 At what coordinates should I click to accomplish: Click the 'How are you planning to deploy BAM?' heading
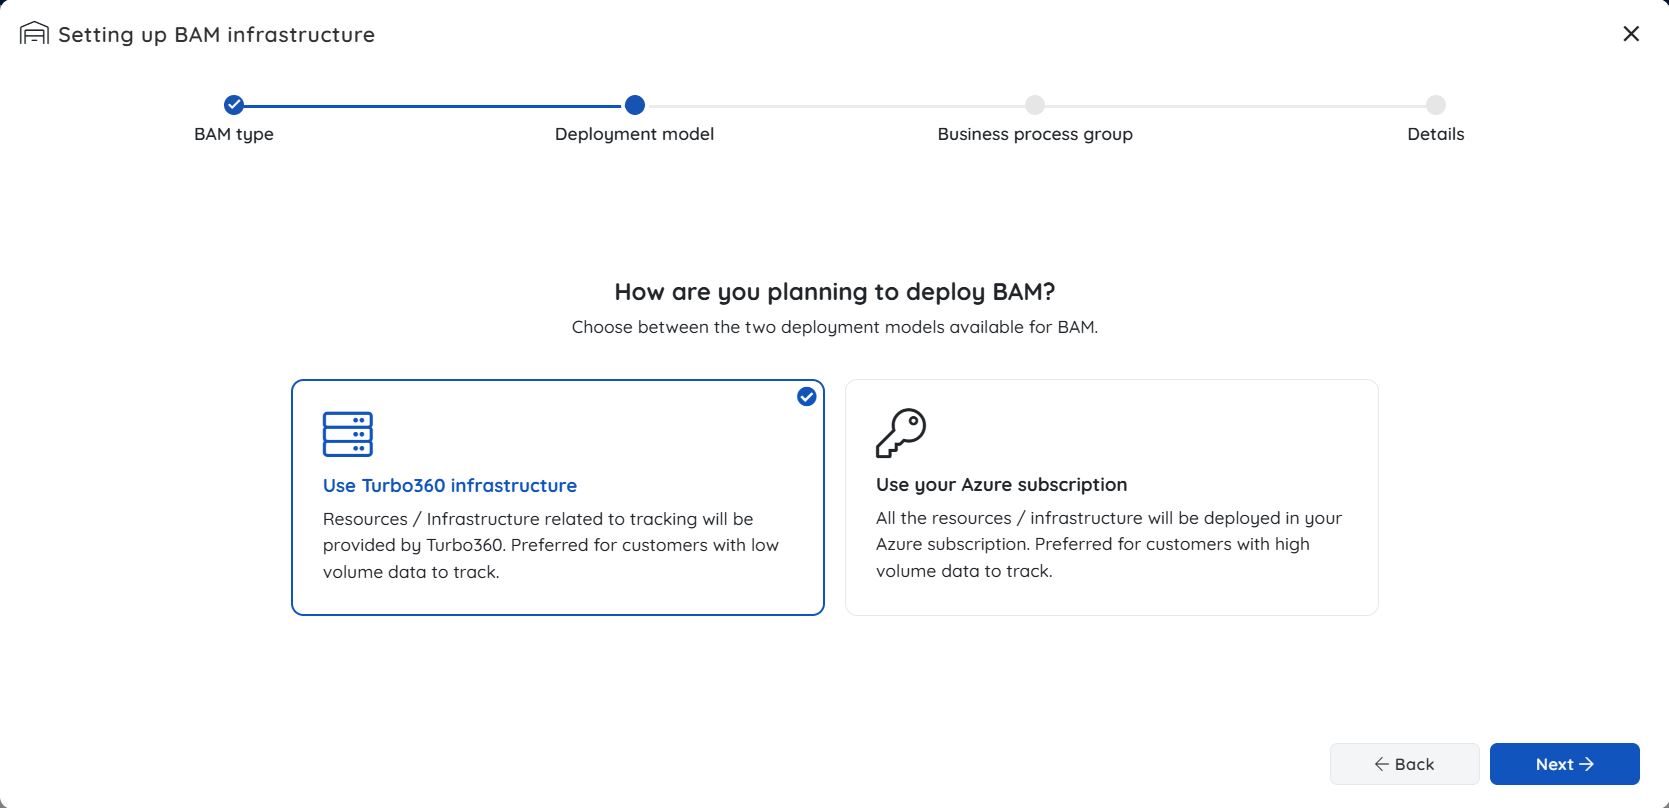[x=835, y=292]
